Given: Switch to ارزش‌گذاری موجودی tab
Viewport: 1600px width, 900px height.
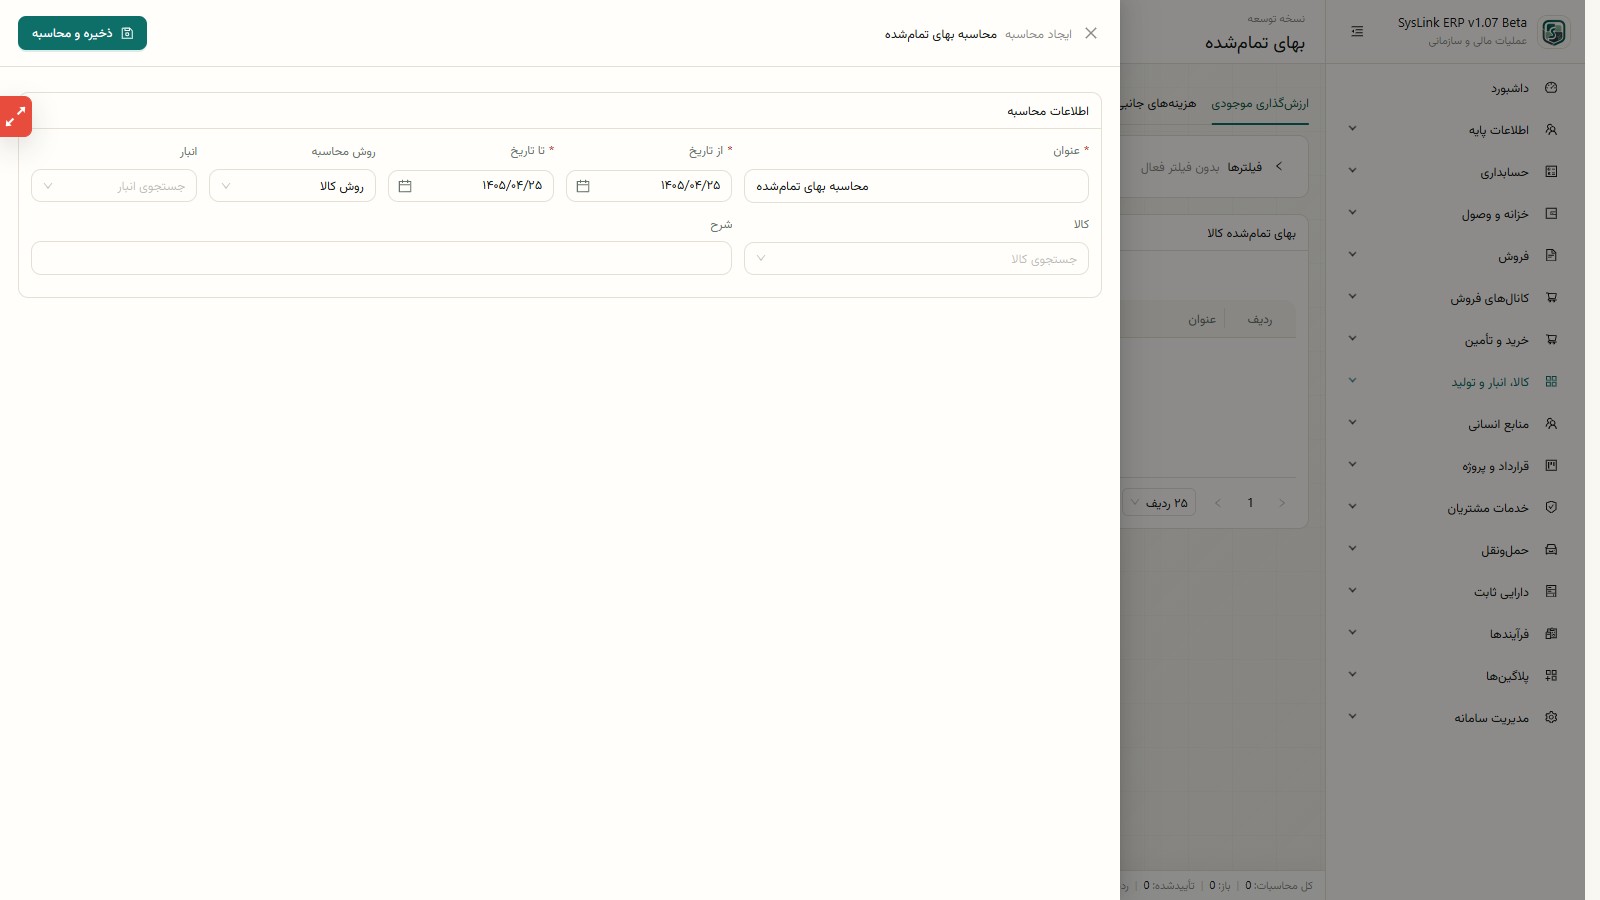Looking at the screenshot, I should point(1260,104).
